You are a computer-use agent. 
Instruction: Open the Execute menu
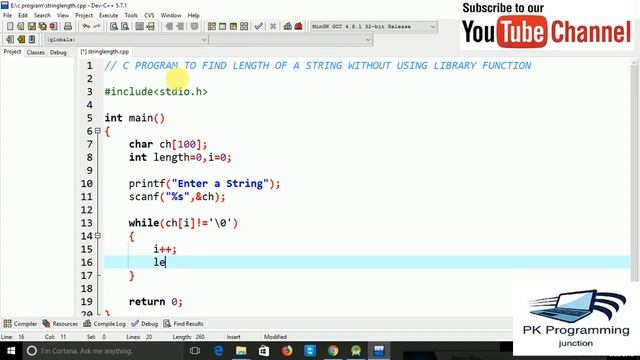[x=108, y=16]
